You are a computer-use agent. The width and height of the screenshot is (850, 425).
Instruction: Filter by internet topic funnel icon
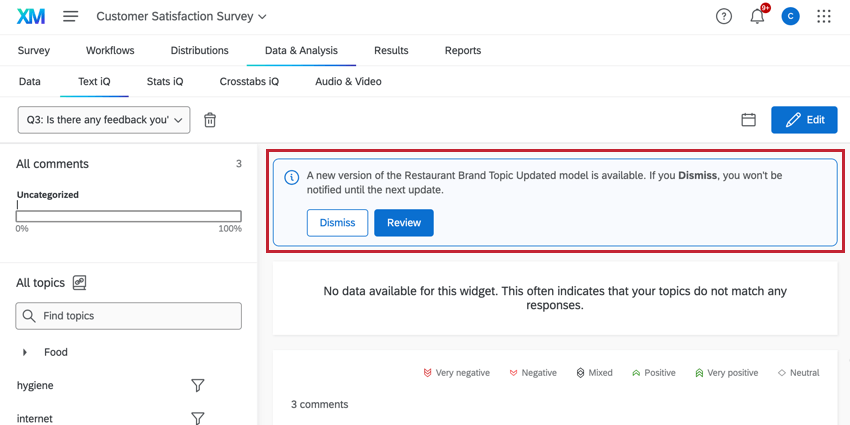[x=198, y=418]
